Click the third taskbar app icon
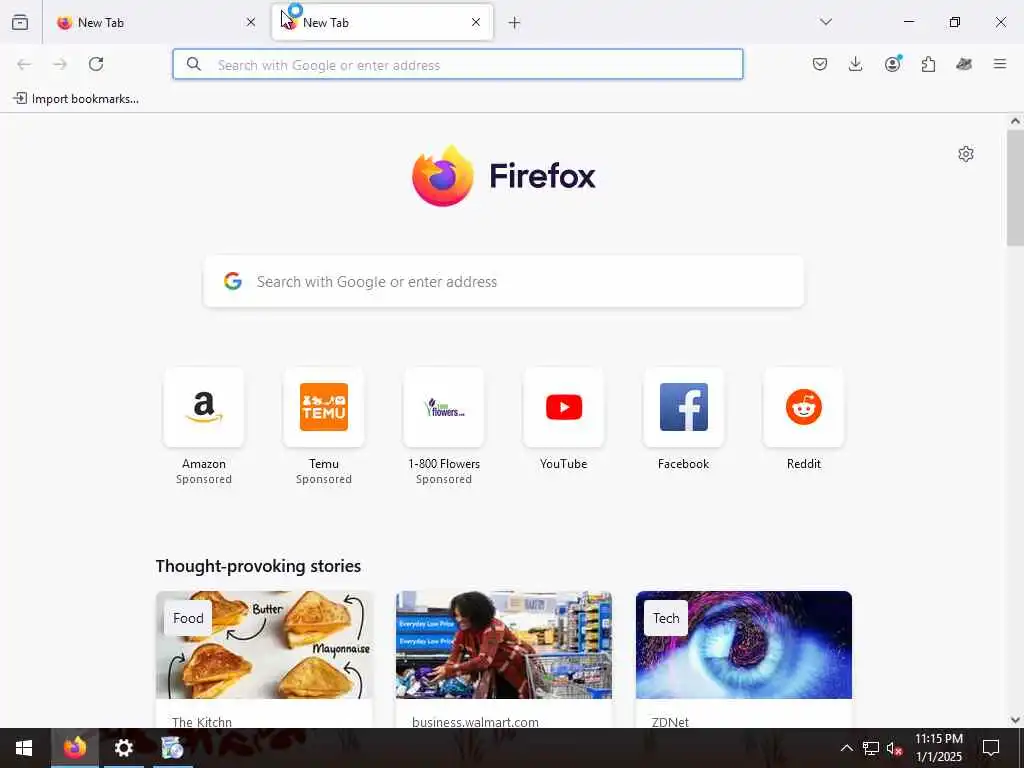Screen dimensions: 1024x768 172,748
